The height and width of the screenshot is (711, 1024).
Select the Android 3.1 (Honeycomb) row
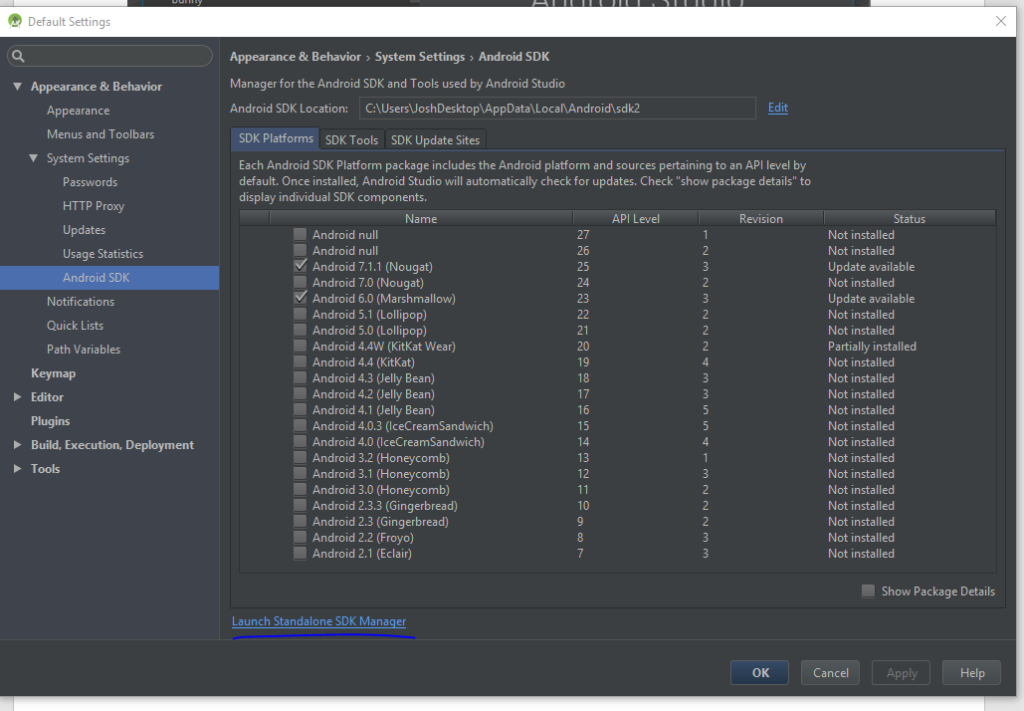617,473
